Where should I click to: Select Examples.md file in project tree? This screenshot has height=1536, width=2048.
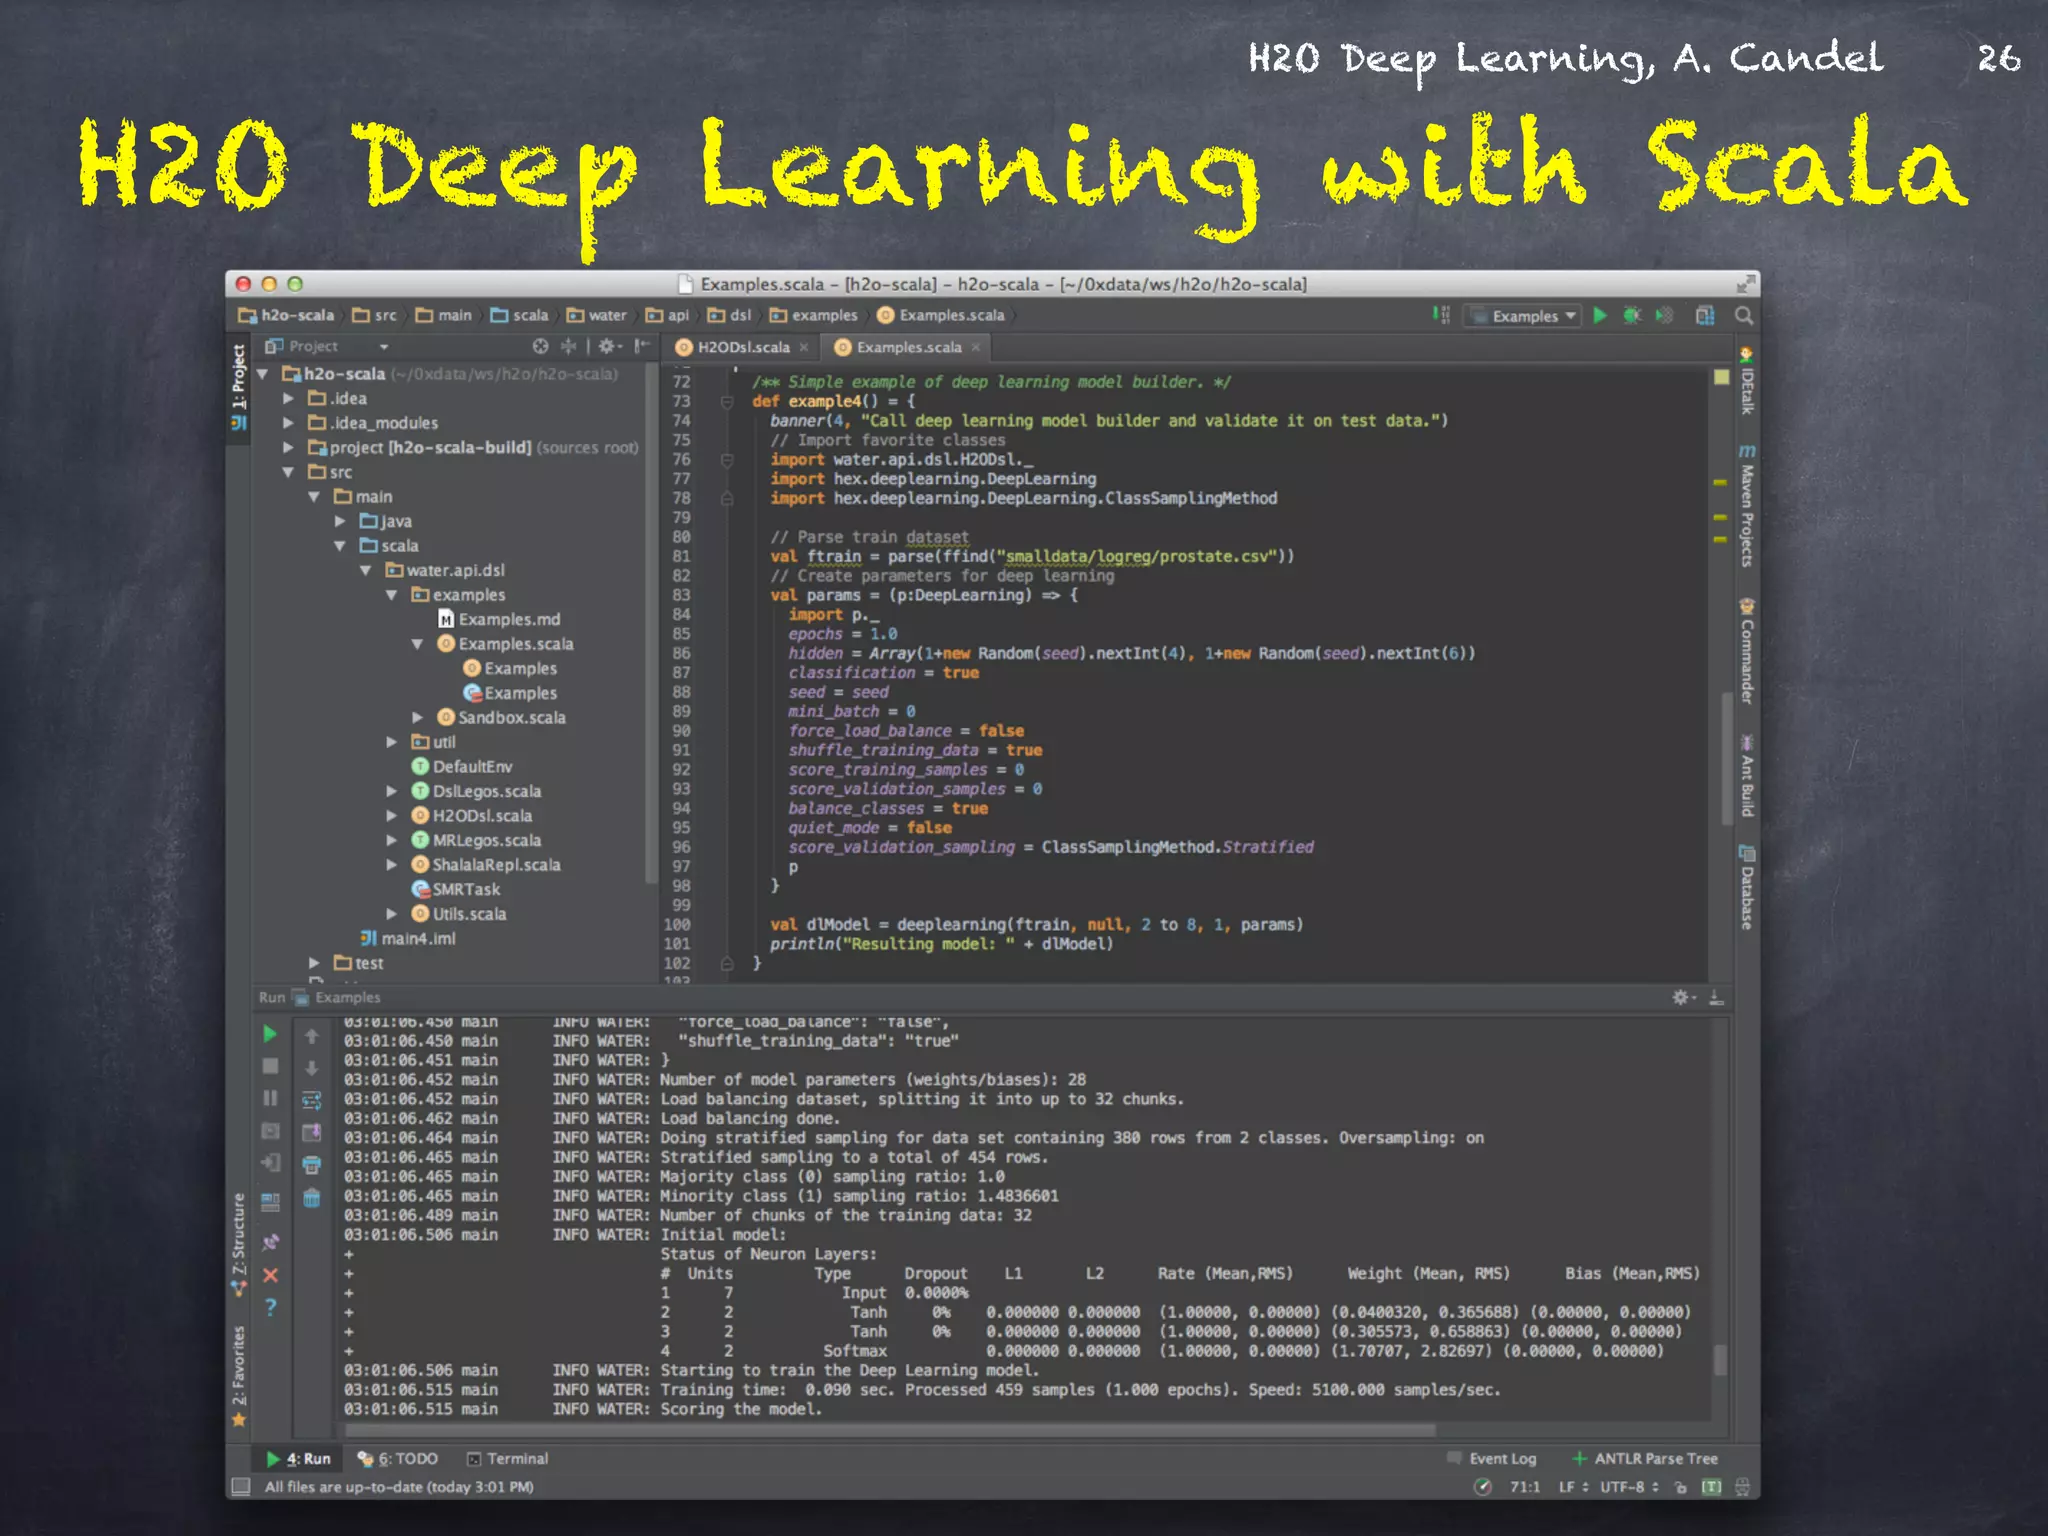(498, 619)
